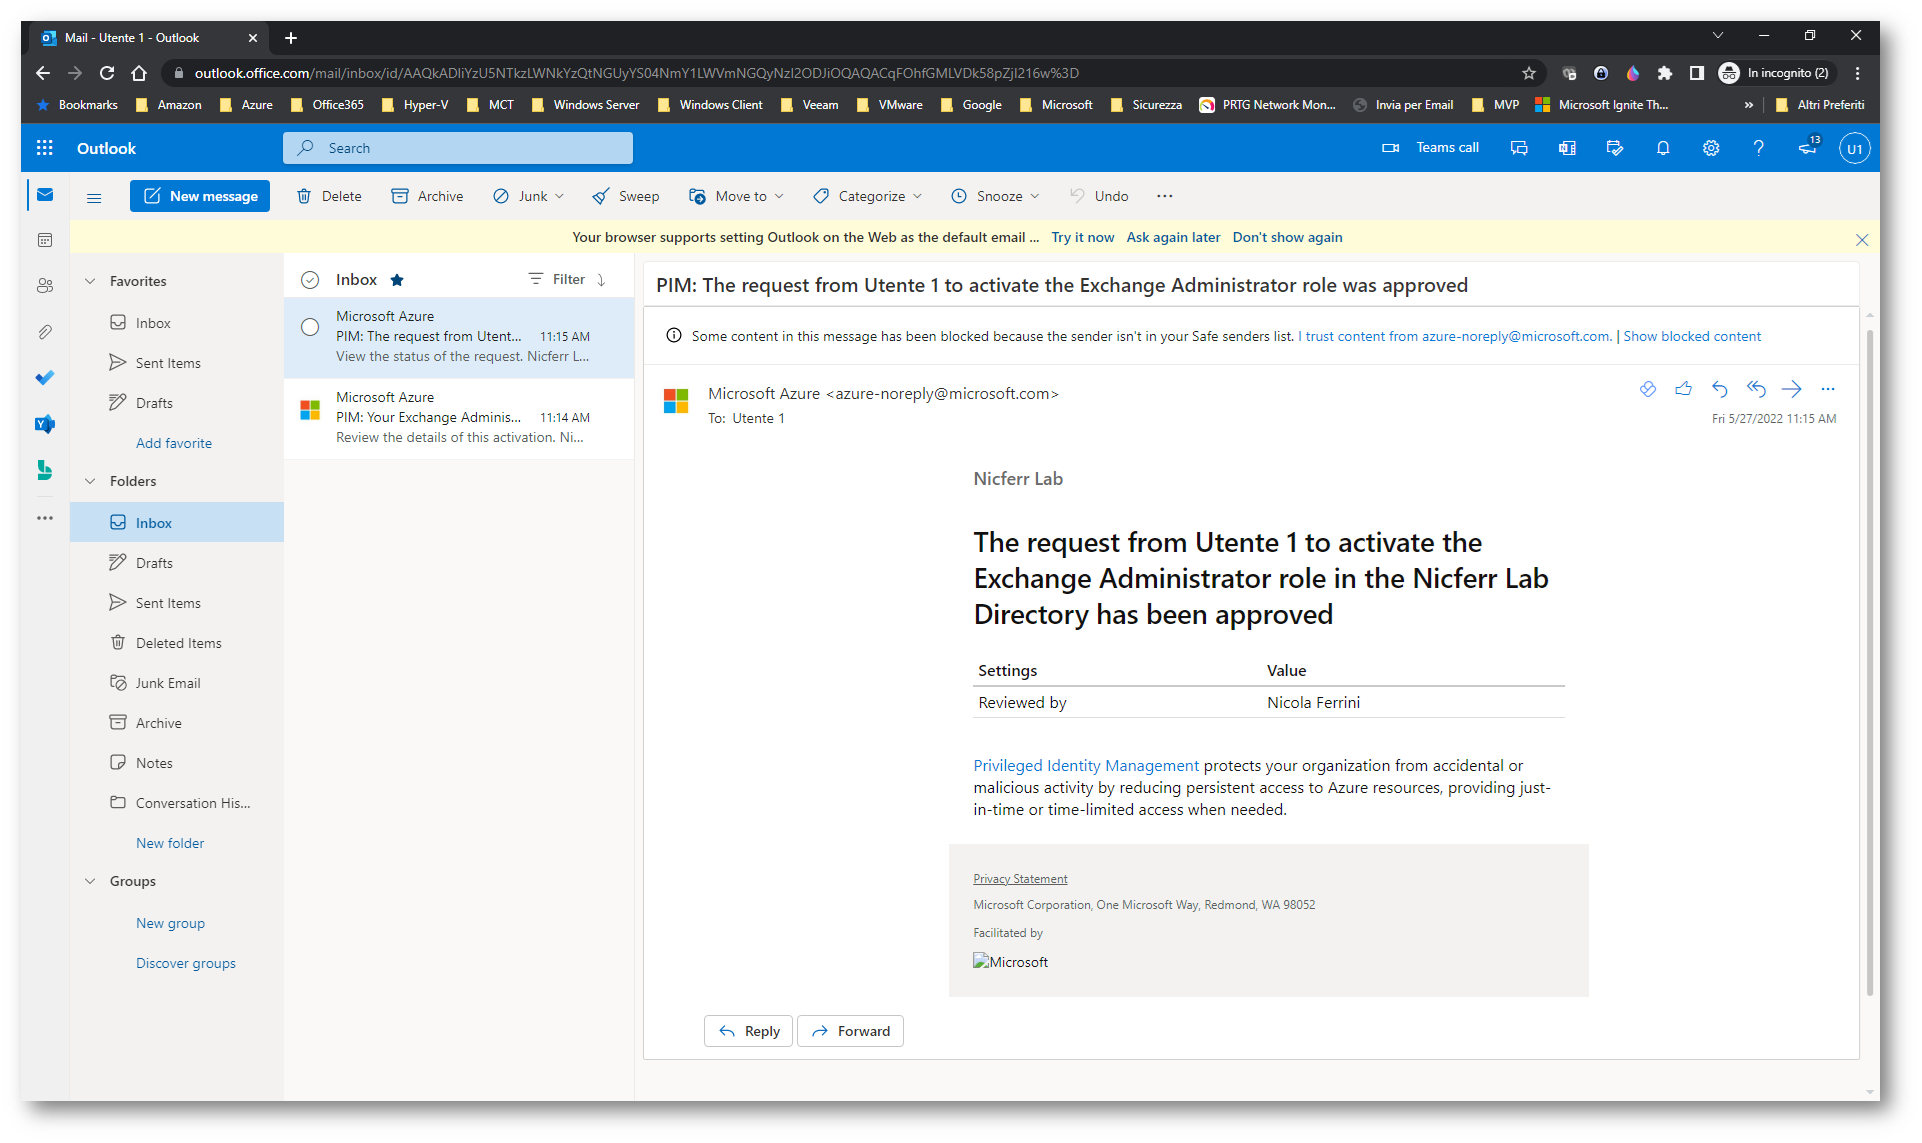Open the Filter menu
1922x1143 pixels.
tap(557, 279)
